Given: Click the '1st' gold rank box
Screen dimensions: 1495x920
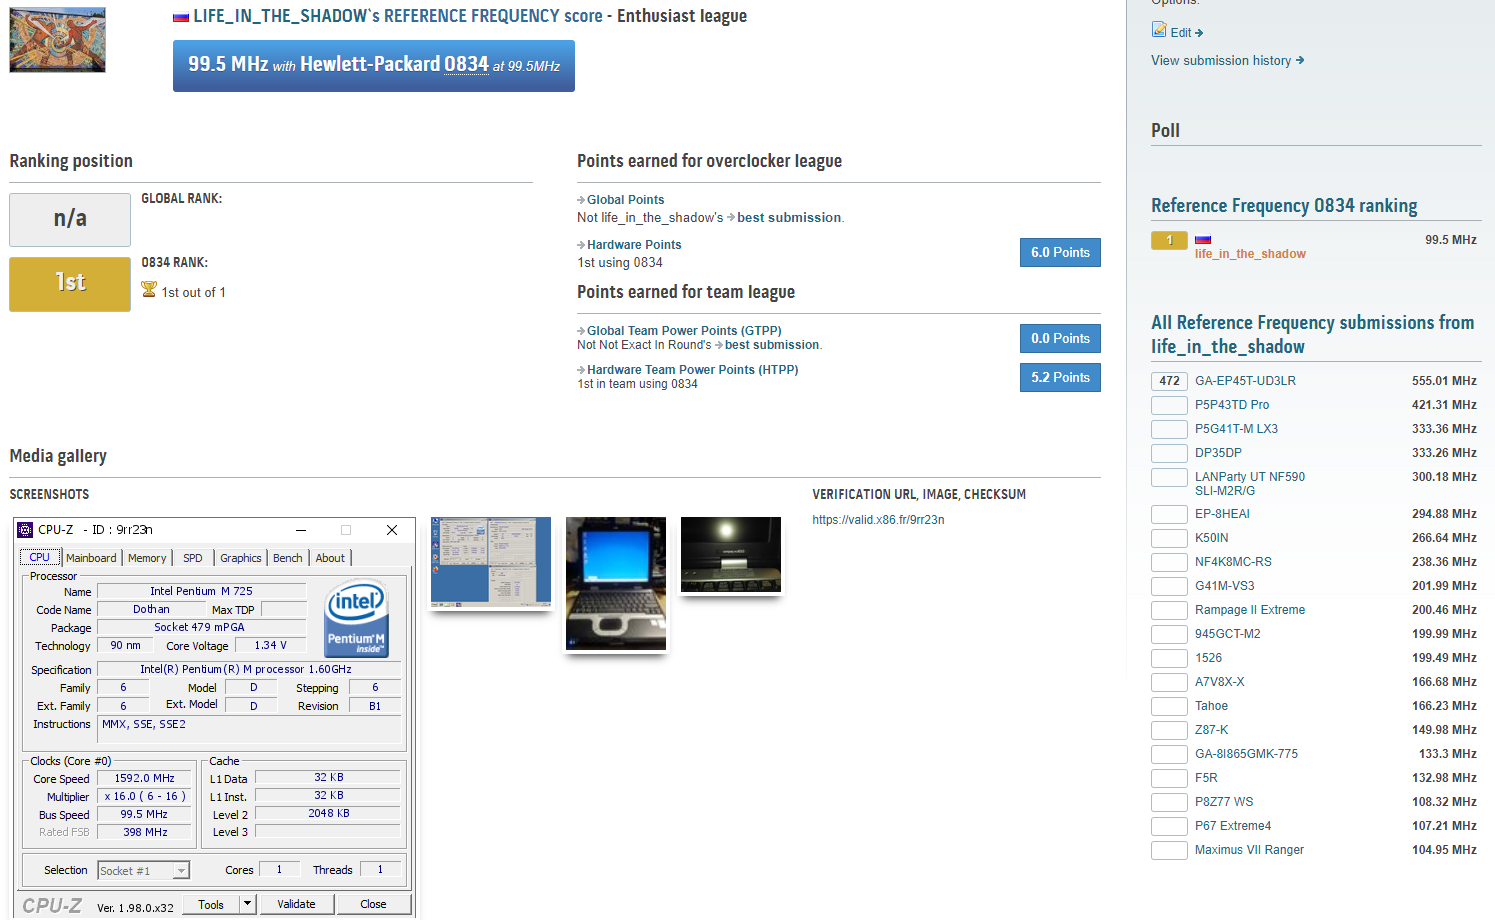Looking at the screenshot, I should tap(70, 284).
